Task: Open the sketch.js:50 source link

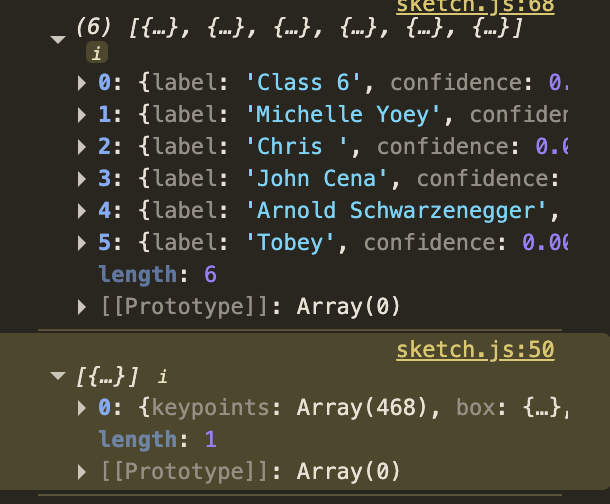Action: 475,350
